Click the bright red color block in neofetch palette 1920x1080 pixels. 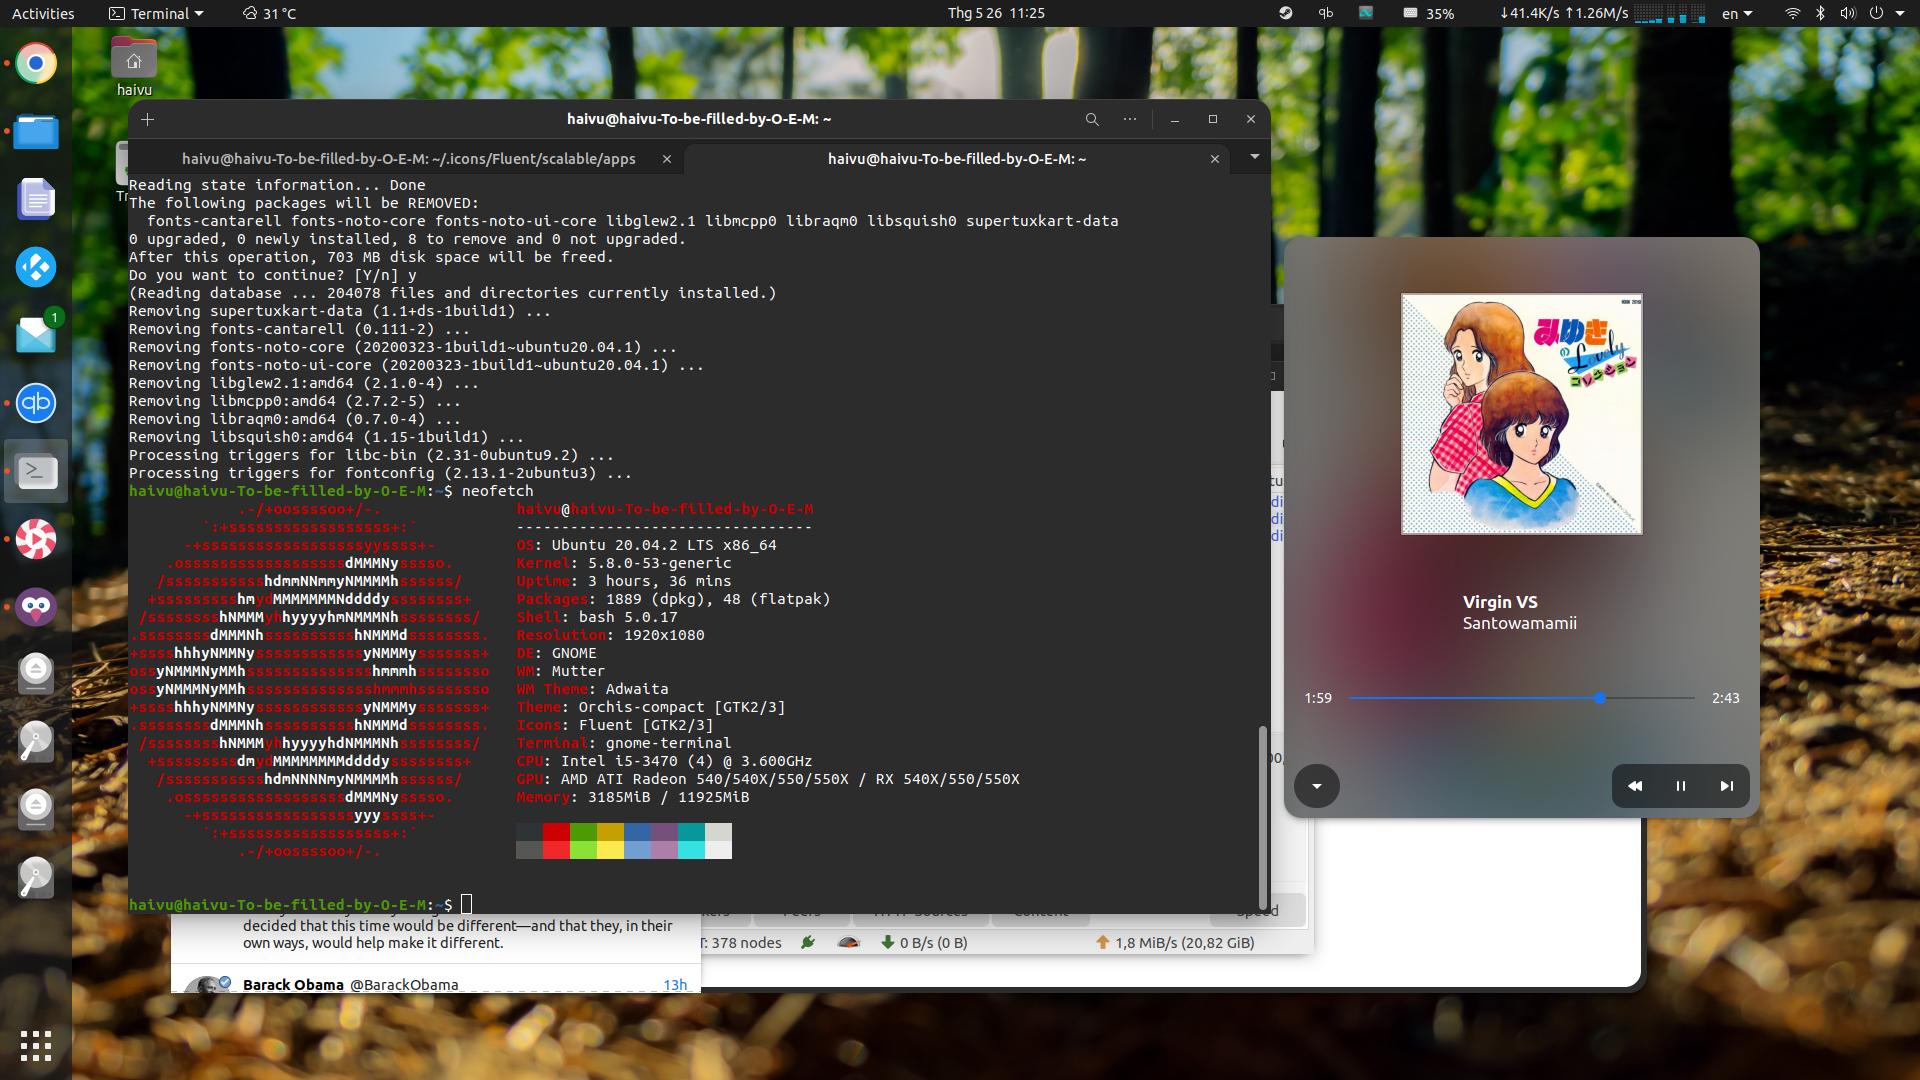pyautogui.click(x=556, y=850)
